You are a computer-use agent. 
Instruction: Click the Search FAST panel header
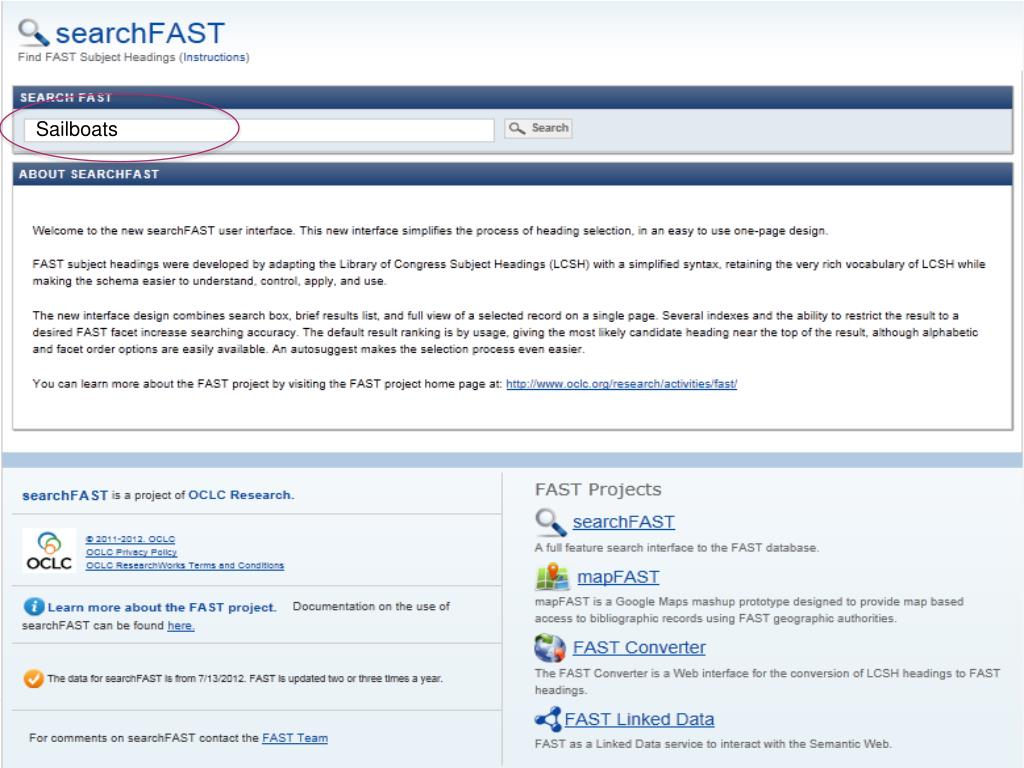[513, 97]
